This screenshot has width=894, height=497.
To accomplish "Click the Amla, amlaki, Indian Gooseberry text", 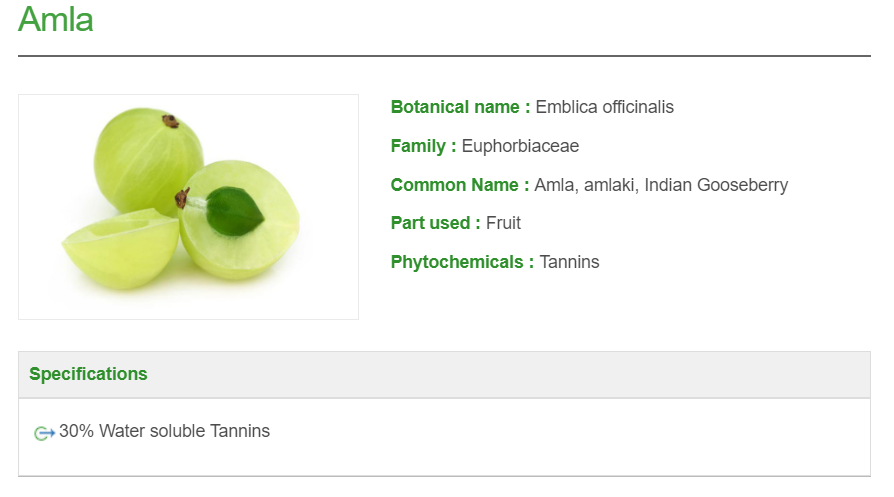I will point(661,185).
